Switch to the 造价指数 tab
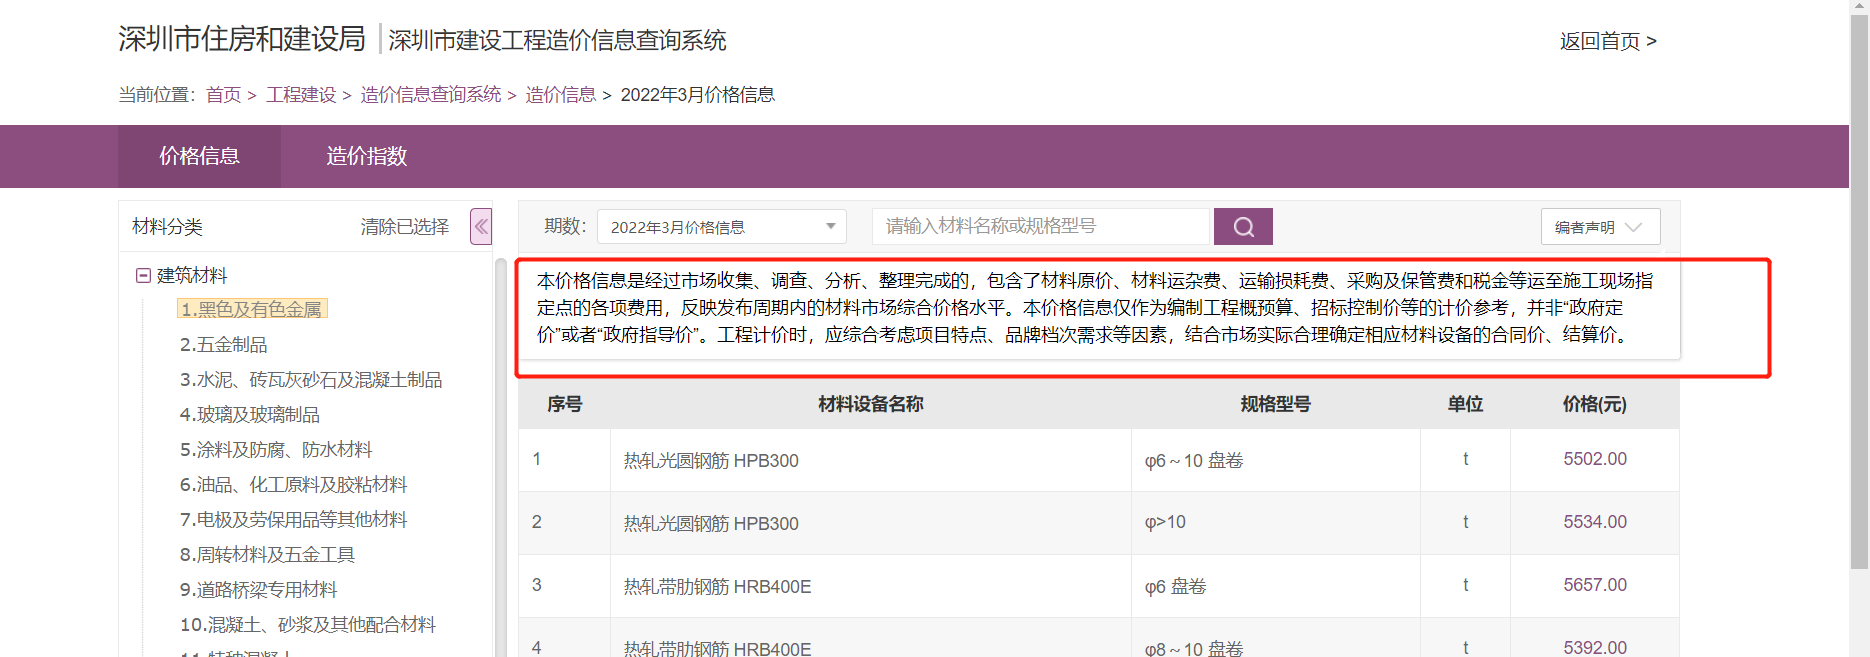 tap(366, 156)
